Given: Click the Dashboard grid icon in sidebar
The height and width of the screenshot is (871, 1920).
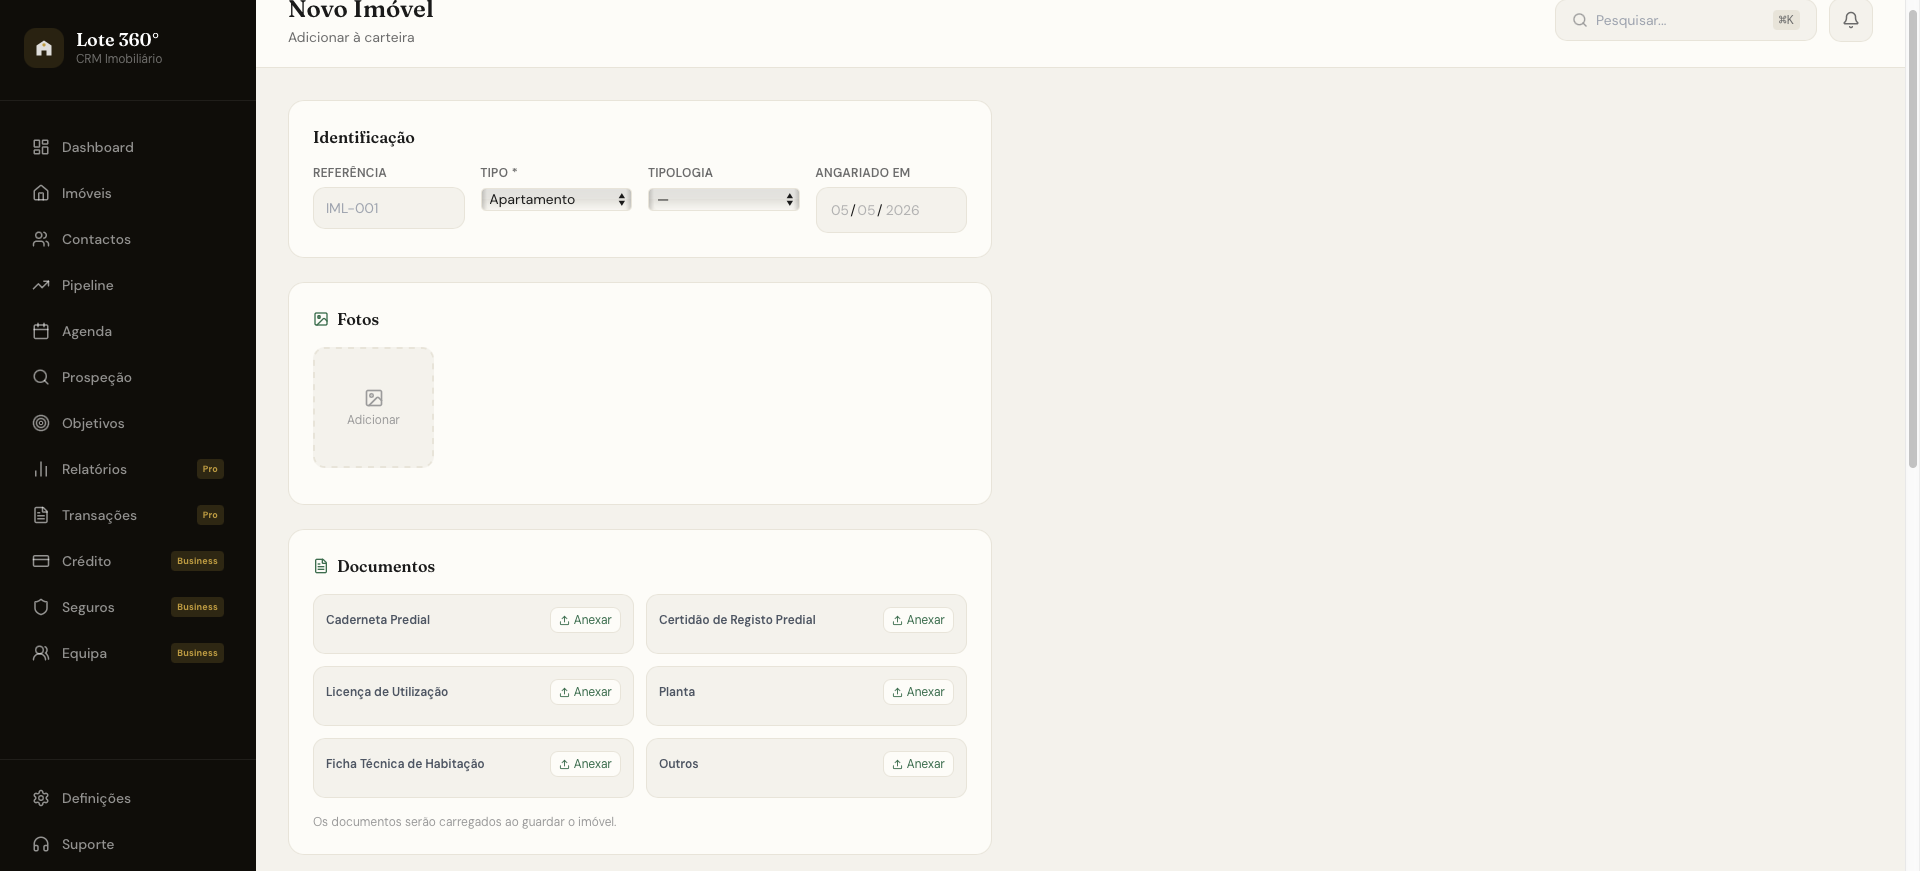Looking at the screenshot, I should 41,147.
